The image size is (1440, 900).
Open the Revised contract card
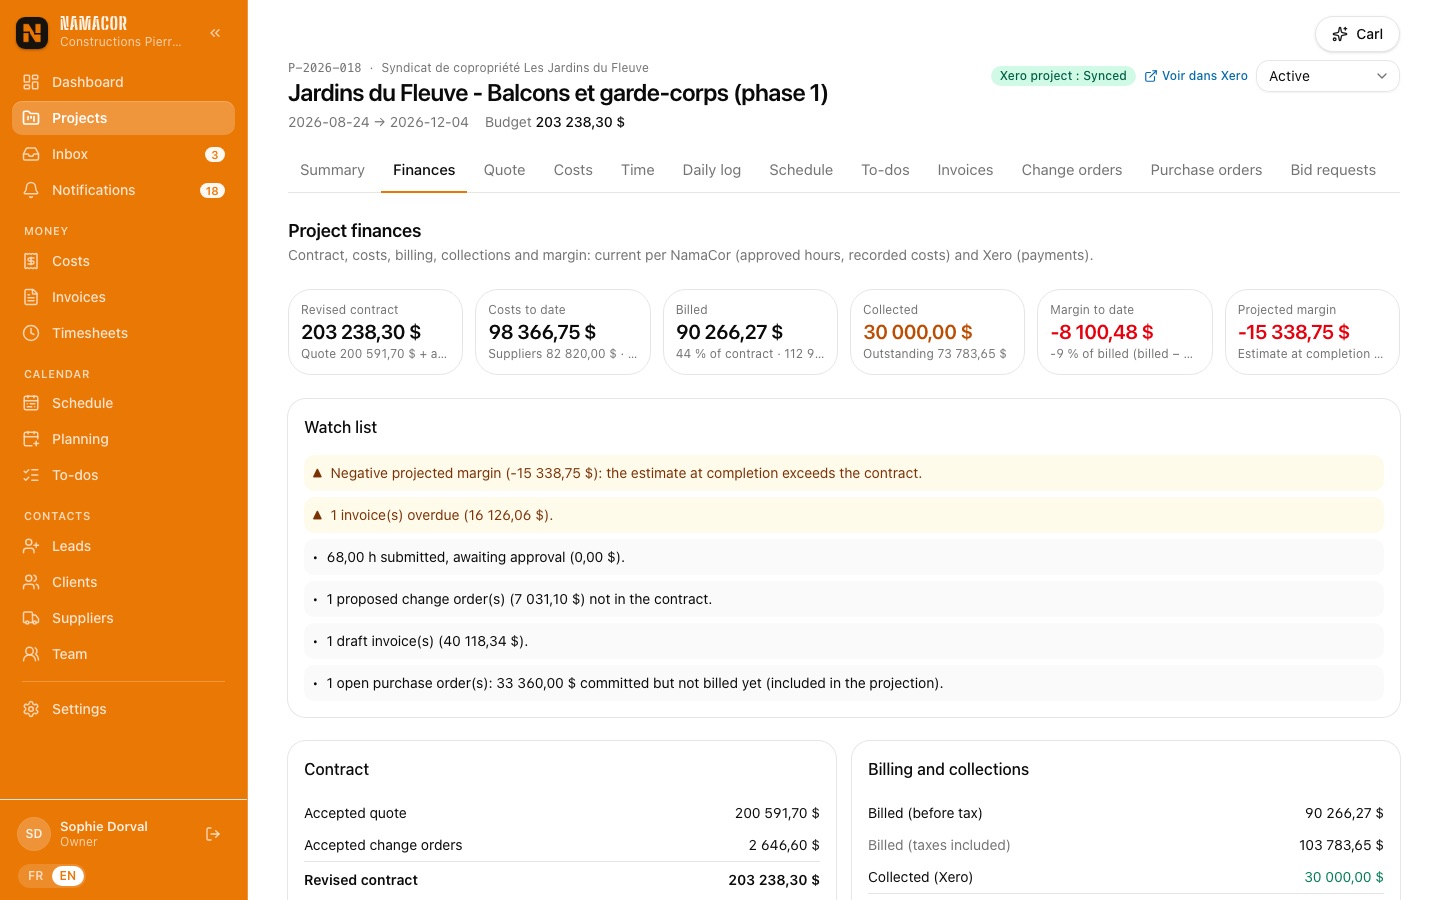375,332
